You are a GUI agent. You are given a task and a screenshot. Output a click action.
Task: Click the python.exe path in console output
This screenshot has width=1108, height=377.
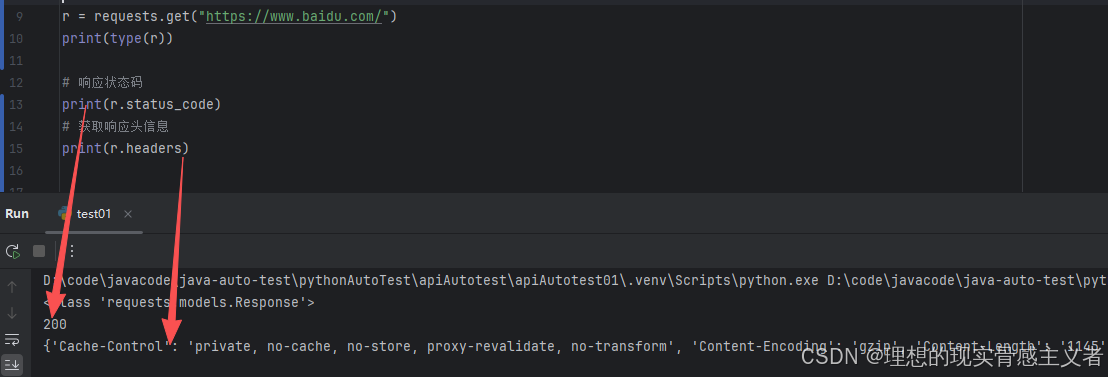click(x=431, y=280)
